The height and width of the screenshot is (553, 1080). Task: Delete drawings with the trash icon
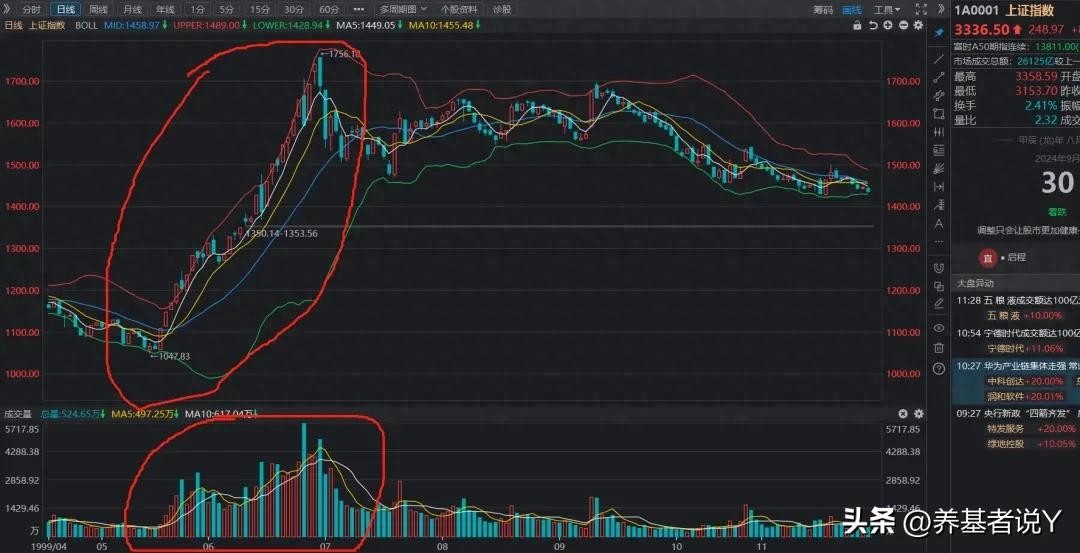[938, 348]
